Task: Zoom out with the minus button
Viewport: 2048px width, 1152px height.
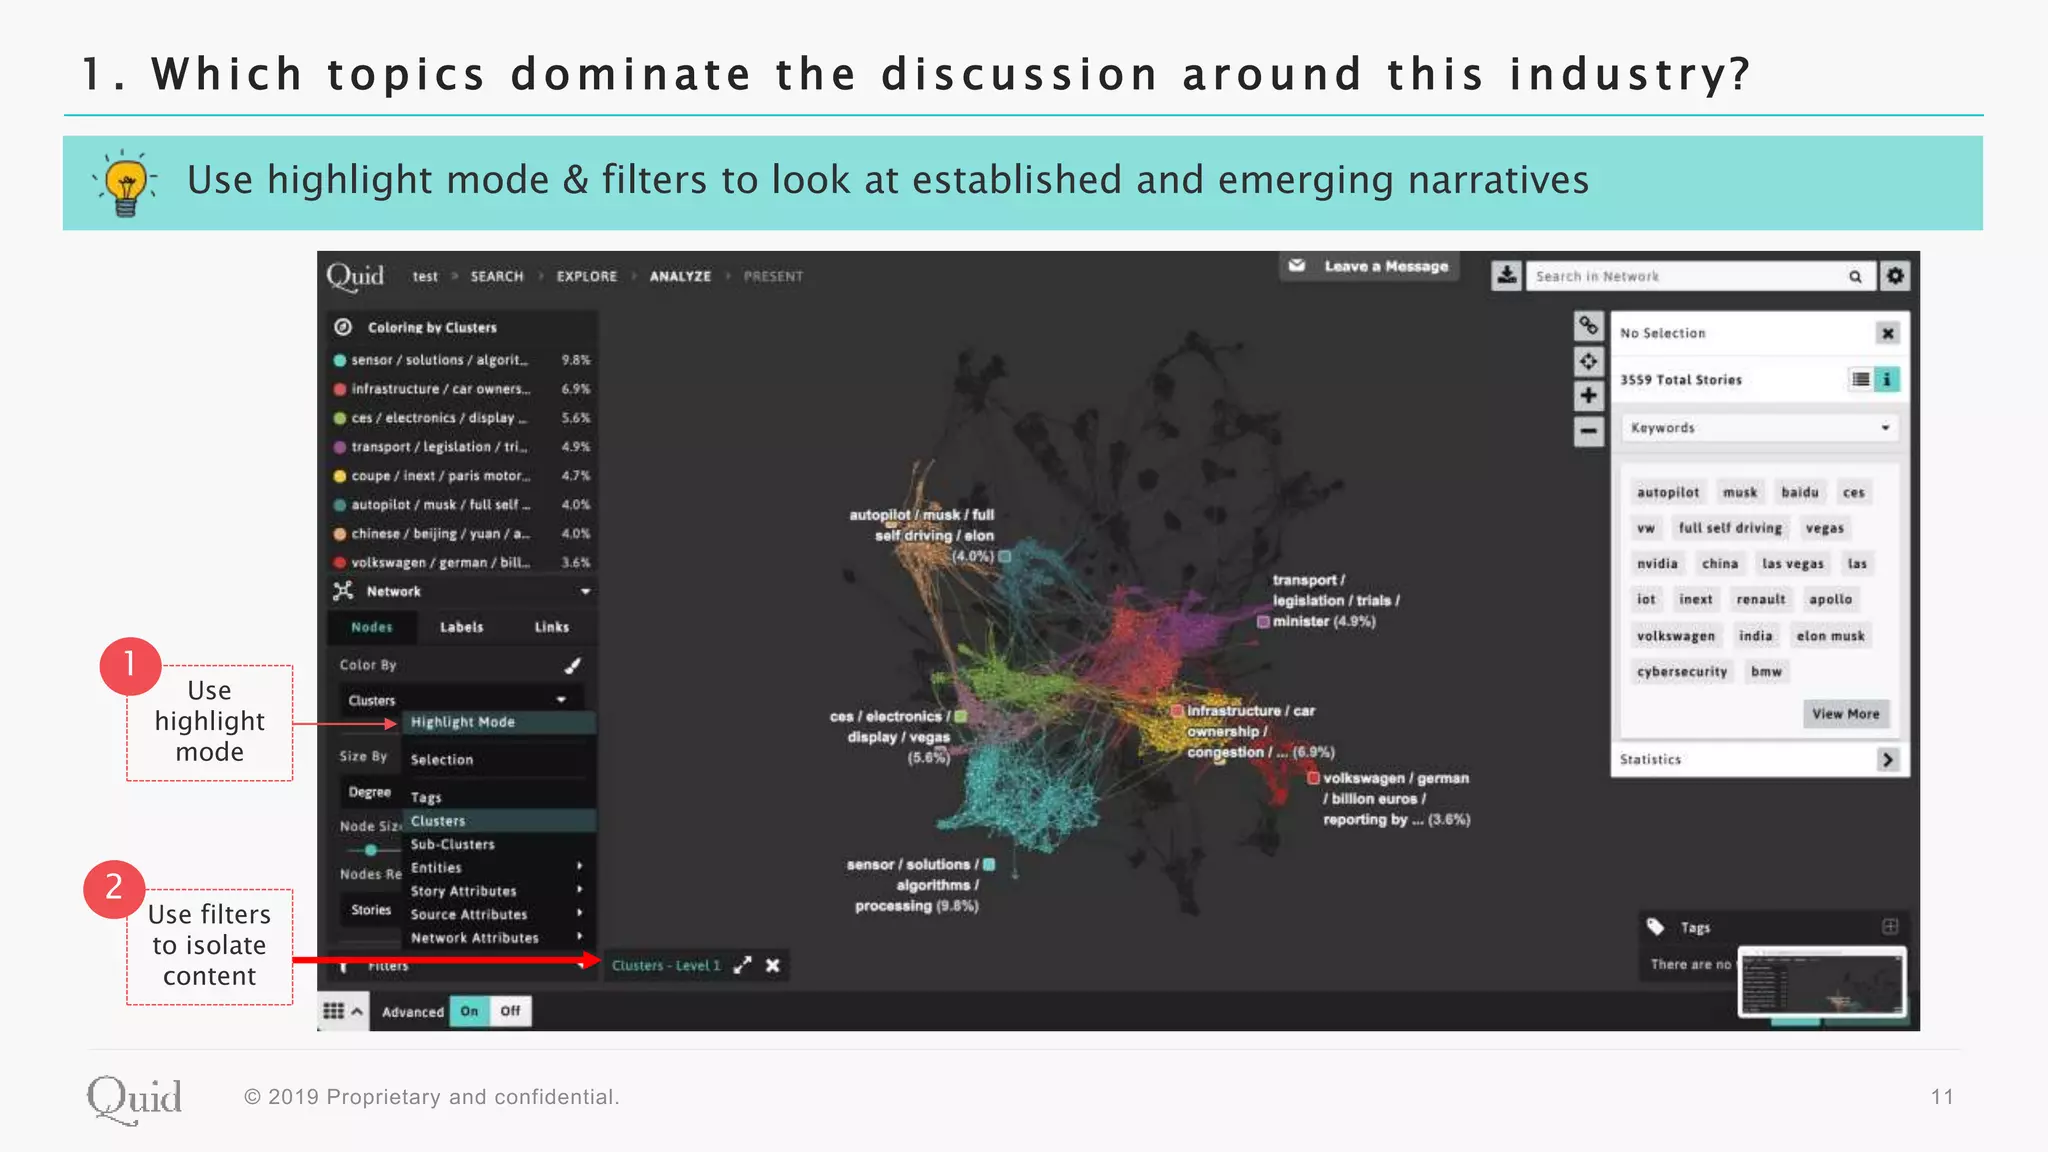Action: click(1588, 431)
